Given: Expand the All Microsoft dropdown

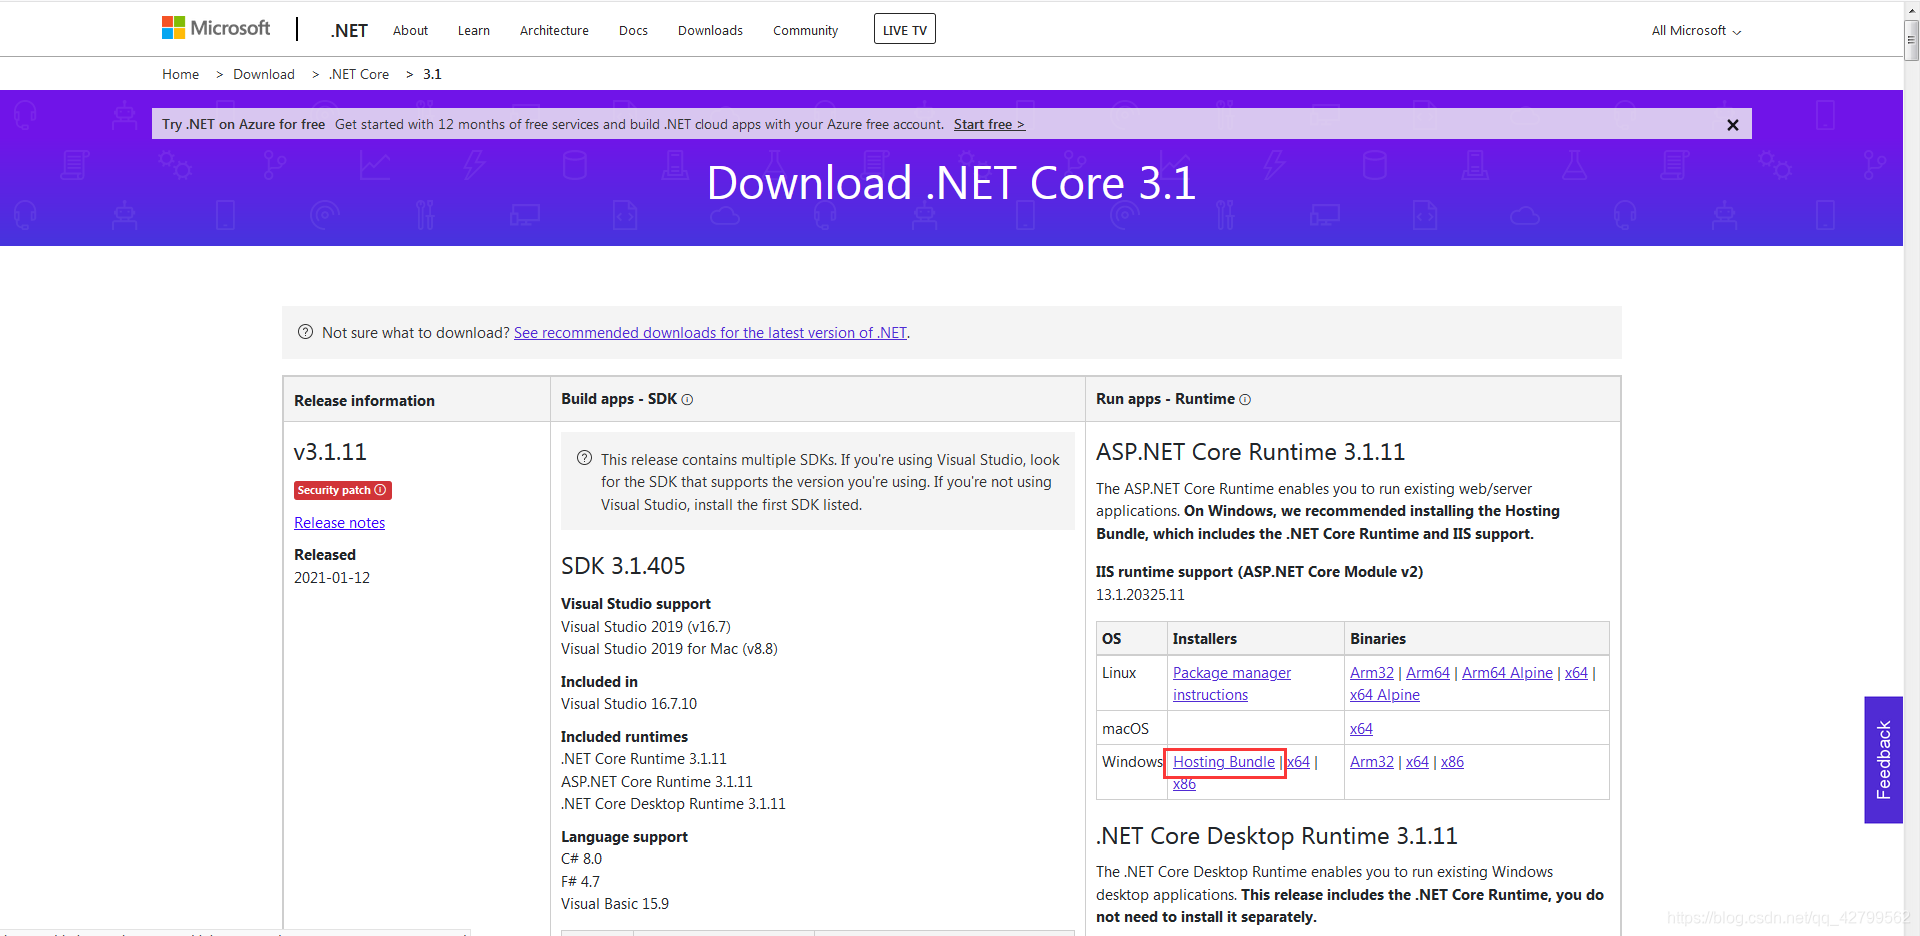Looking at the screenshot, I should click(1696, 31).
